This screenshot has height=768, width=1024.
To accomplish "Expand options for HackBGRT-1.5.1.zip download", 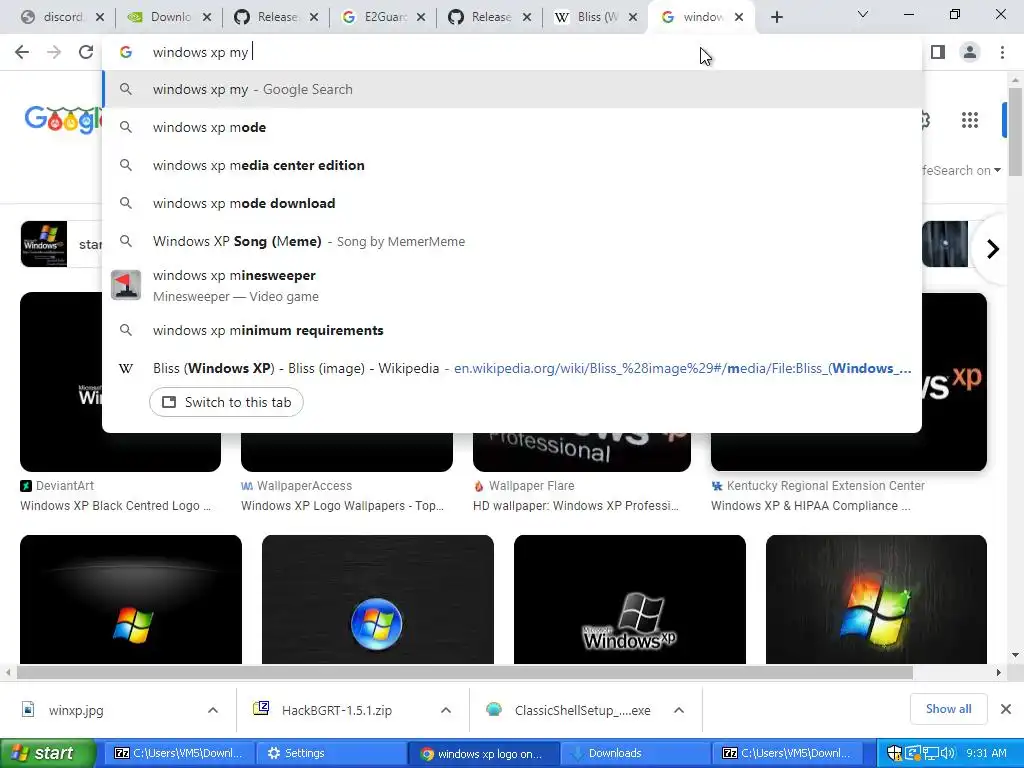I will click(x=446, y=711).
